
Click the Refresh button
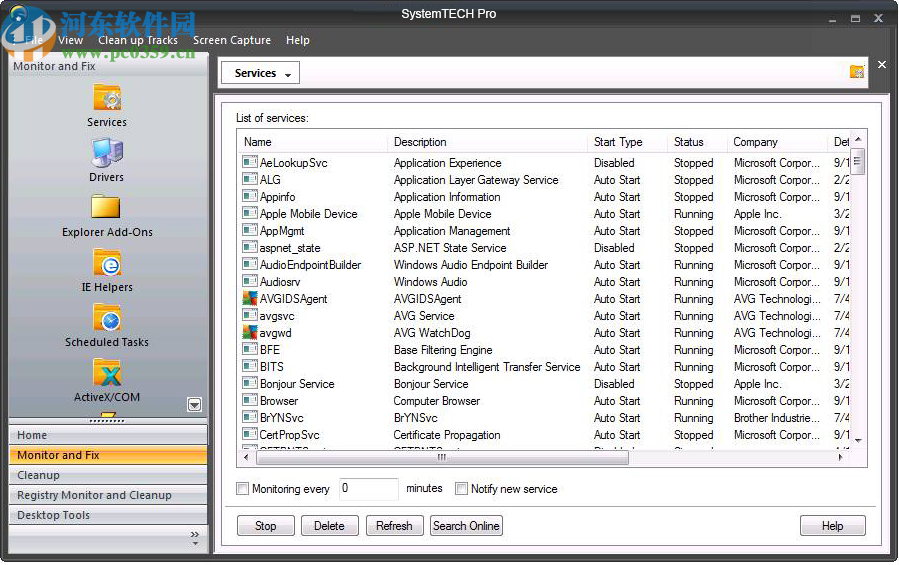click(394, 525)
